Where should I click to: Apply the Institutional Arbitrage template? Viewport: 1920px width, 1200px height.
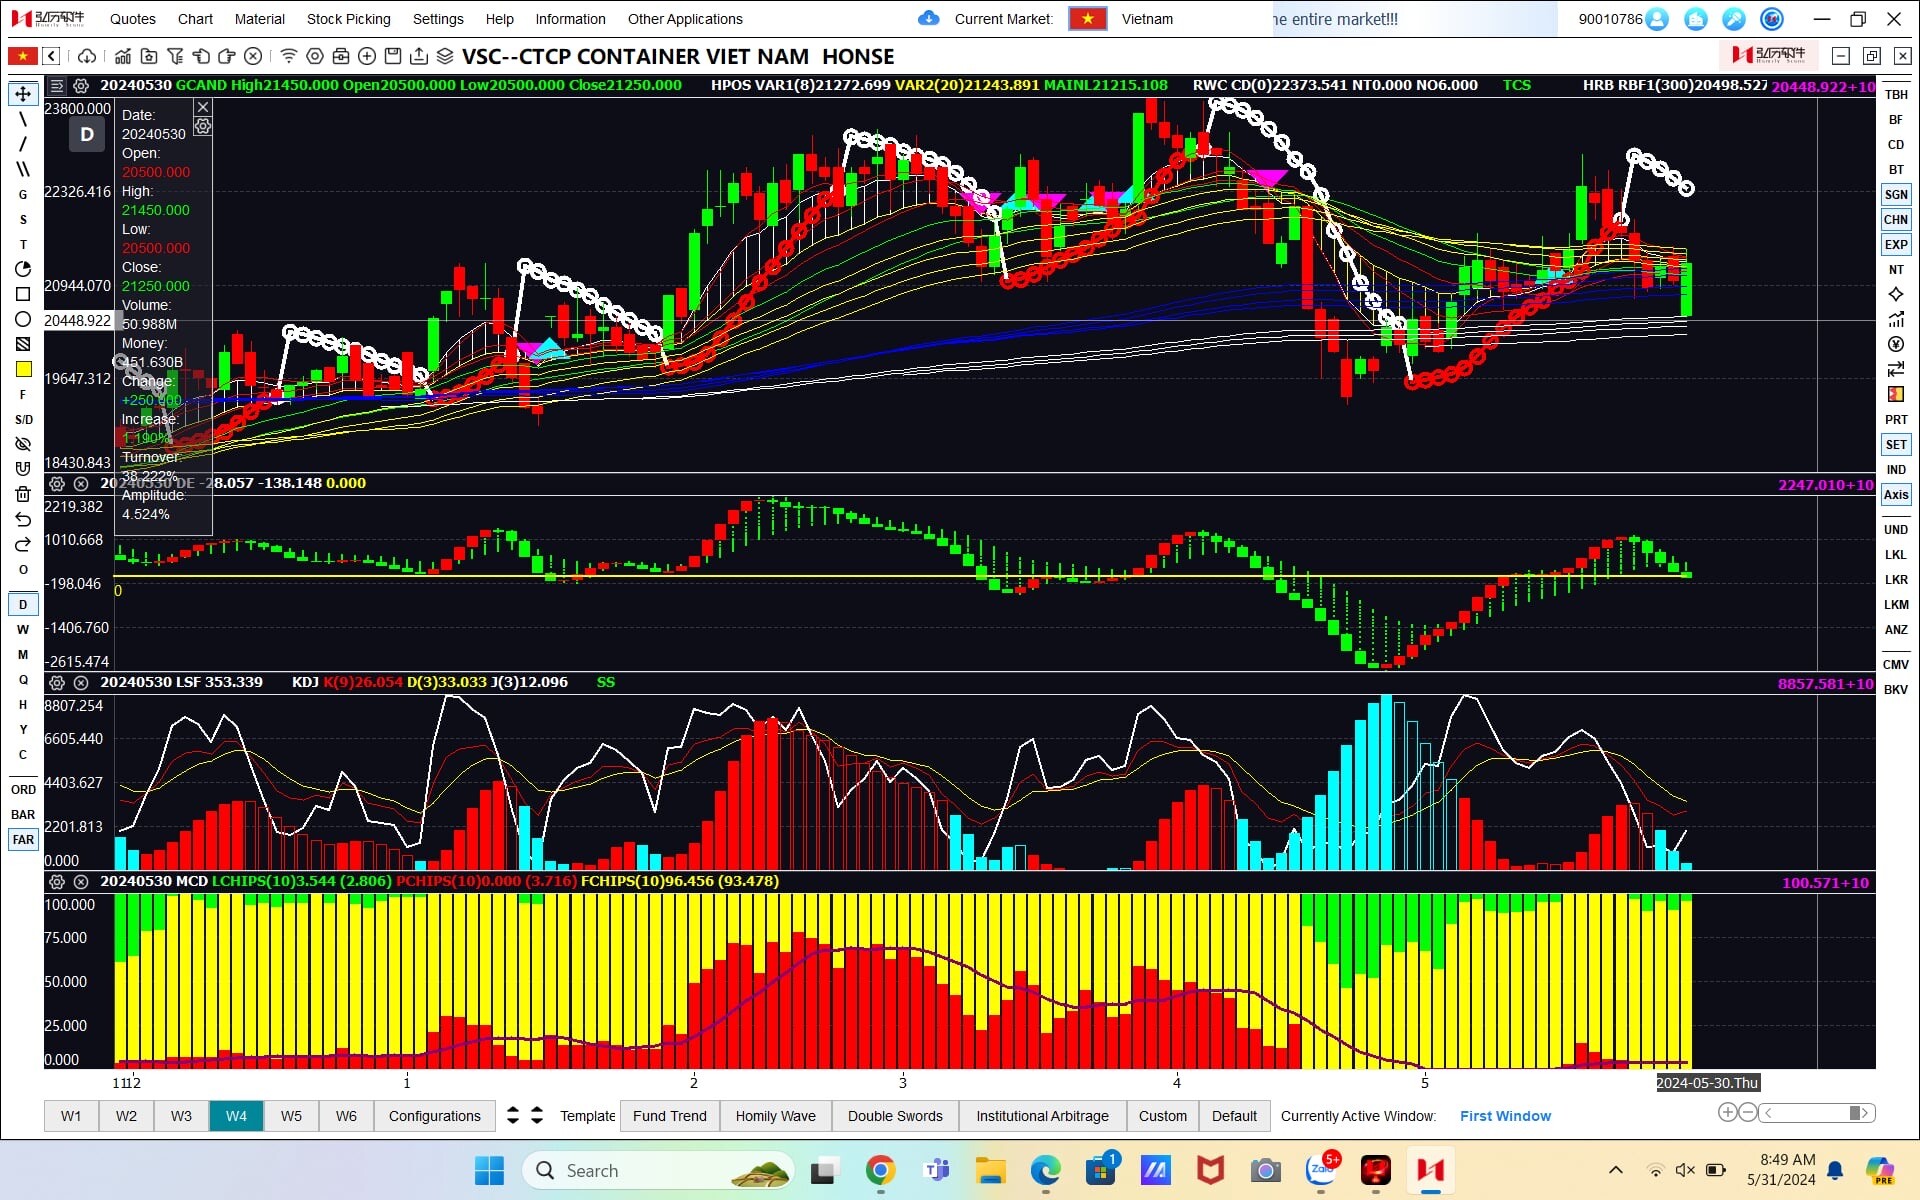pos(1043,1116)
